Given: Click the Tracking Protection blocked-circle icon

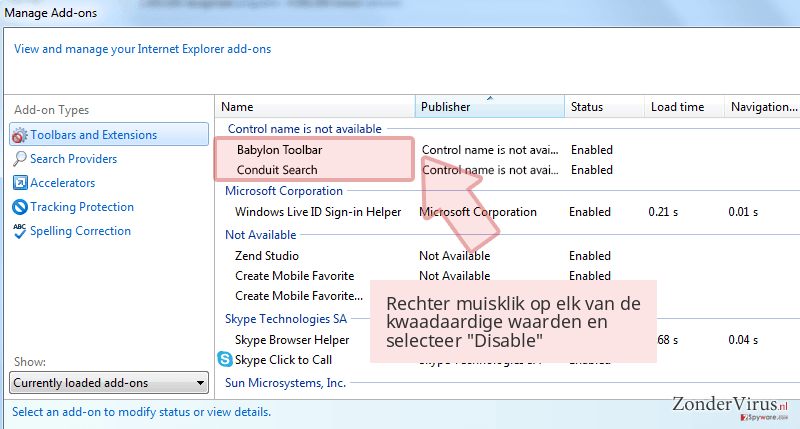Looking at the screenshot, I should (x=19, y=207).
